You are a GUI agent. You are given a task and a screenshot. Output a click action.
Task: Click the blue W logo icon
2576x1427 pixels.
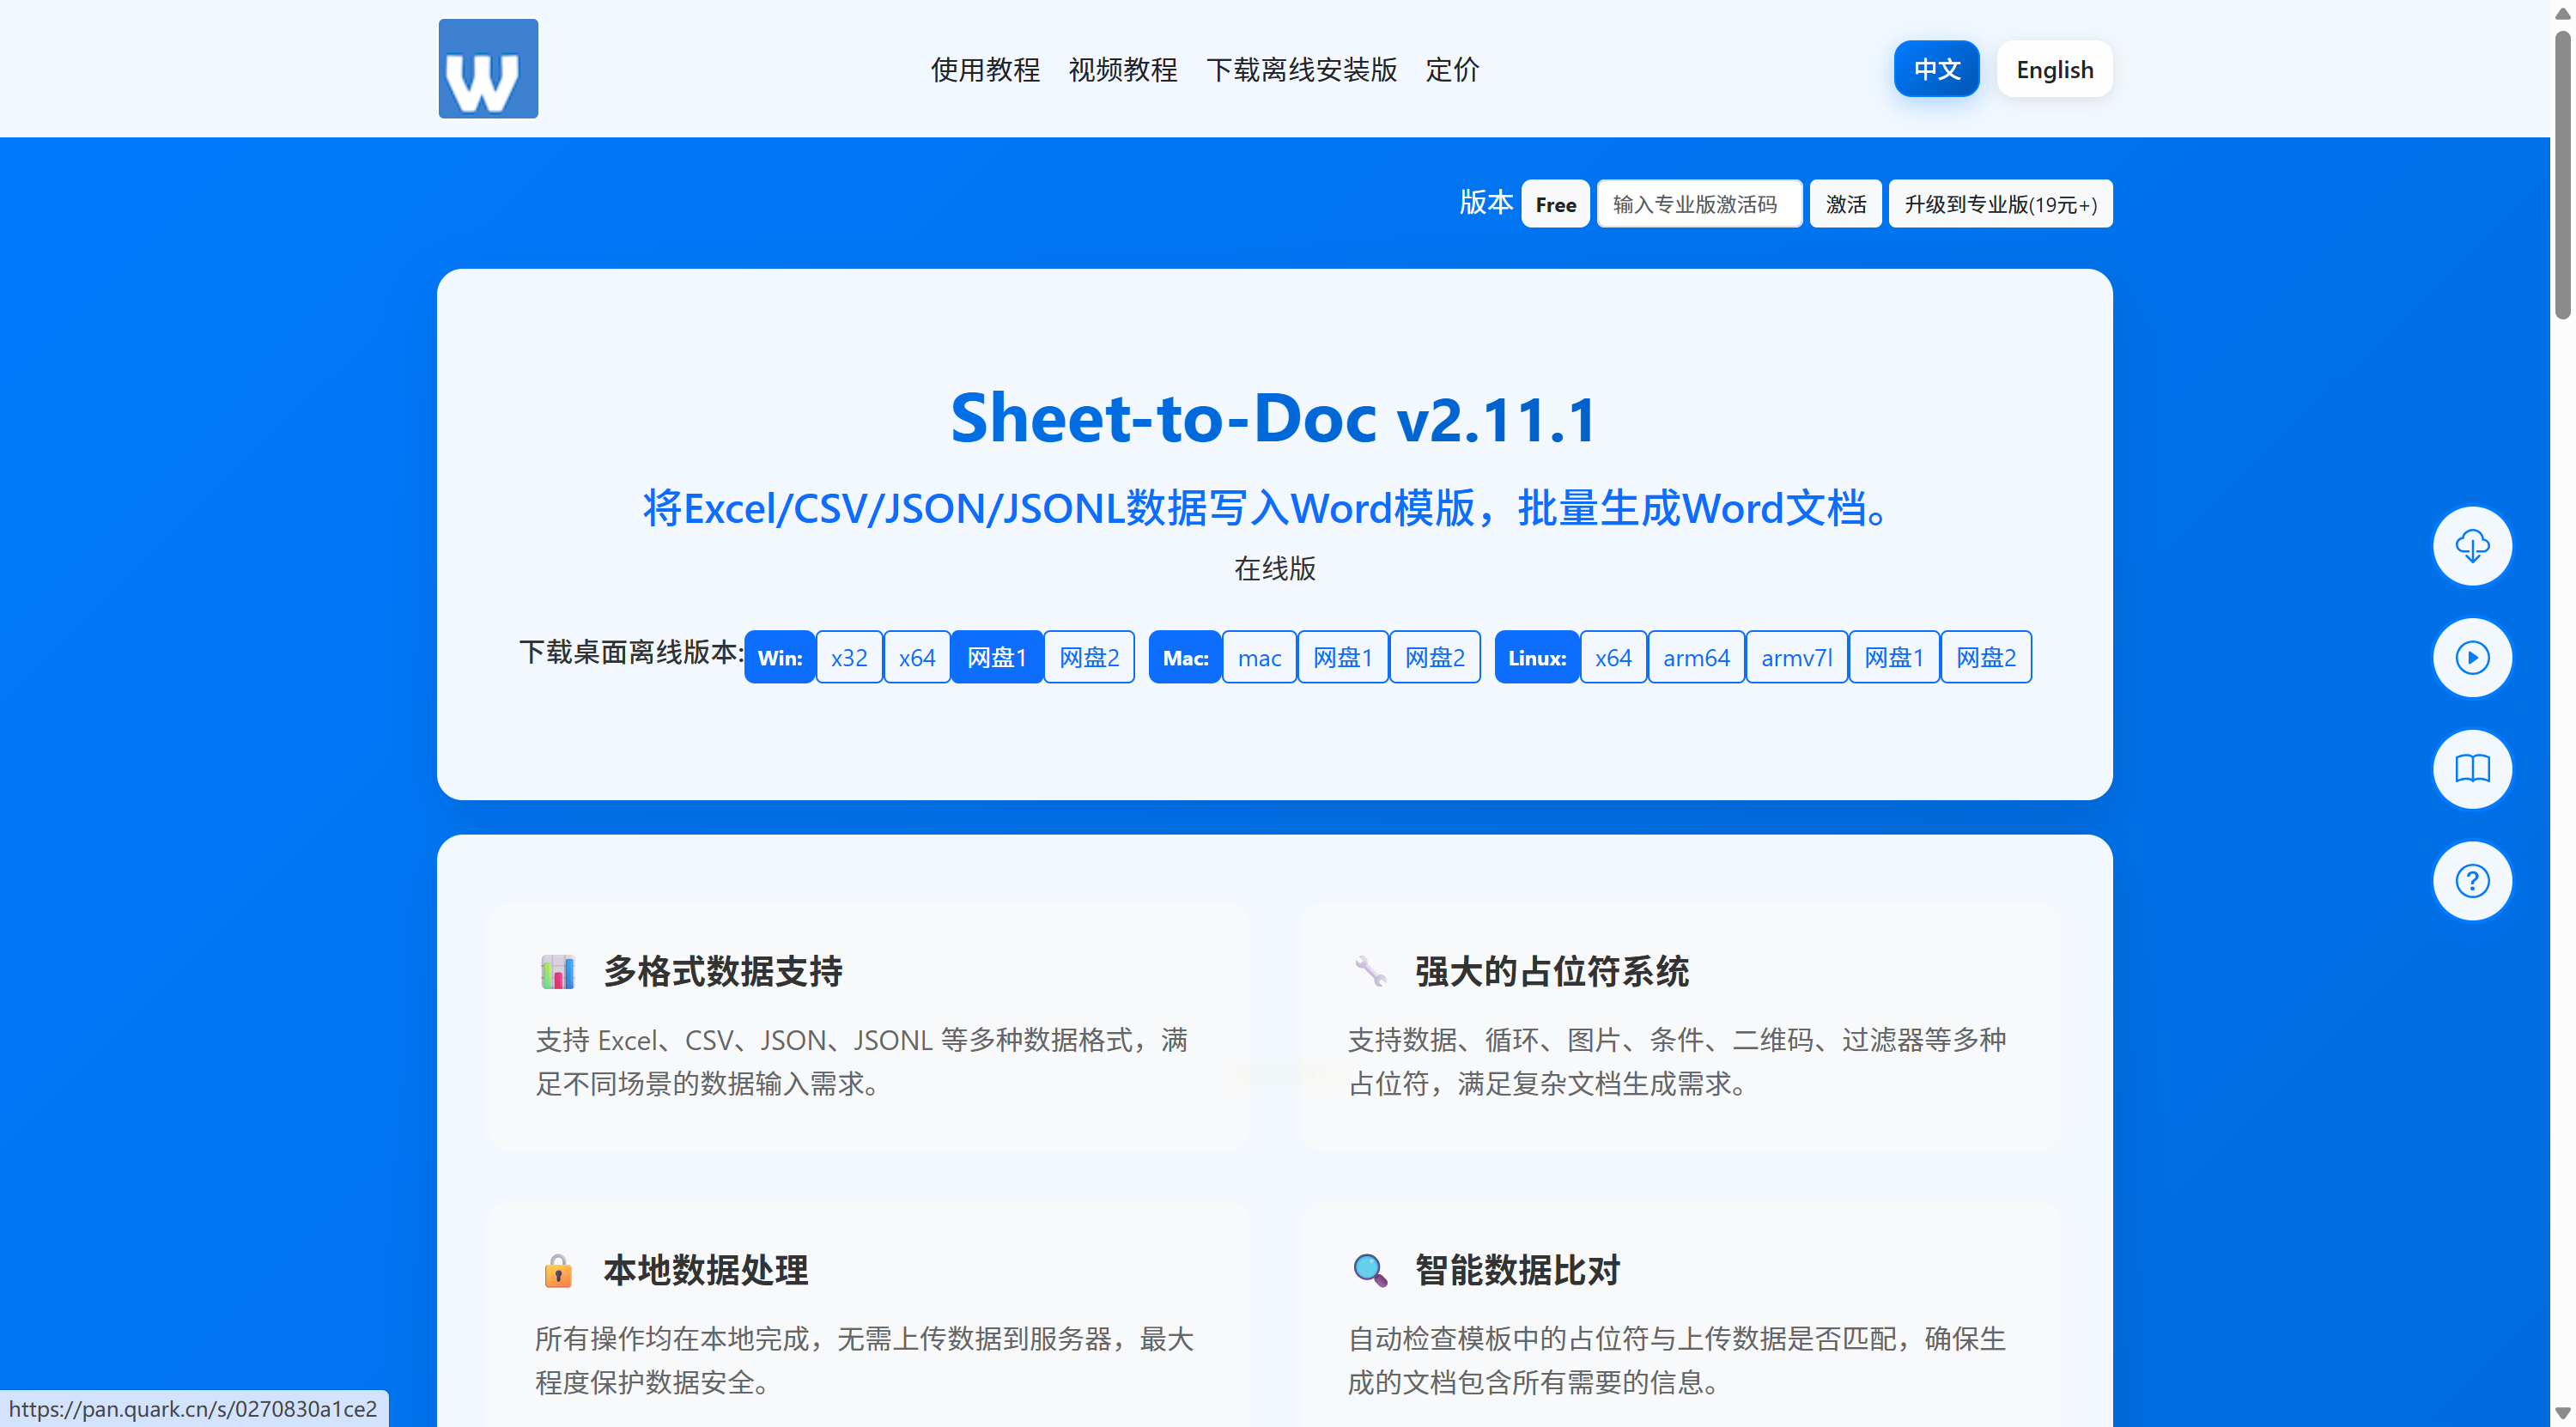pos(488,69)
